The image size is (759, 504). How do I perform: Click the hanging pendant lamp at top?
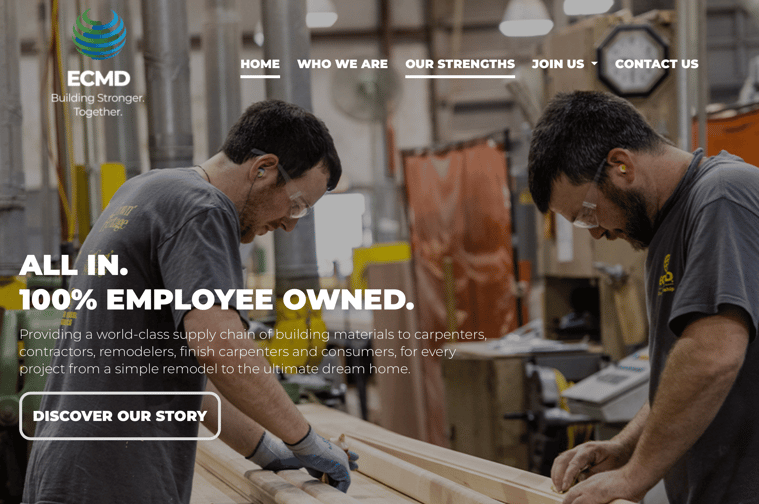point(526,19)
